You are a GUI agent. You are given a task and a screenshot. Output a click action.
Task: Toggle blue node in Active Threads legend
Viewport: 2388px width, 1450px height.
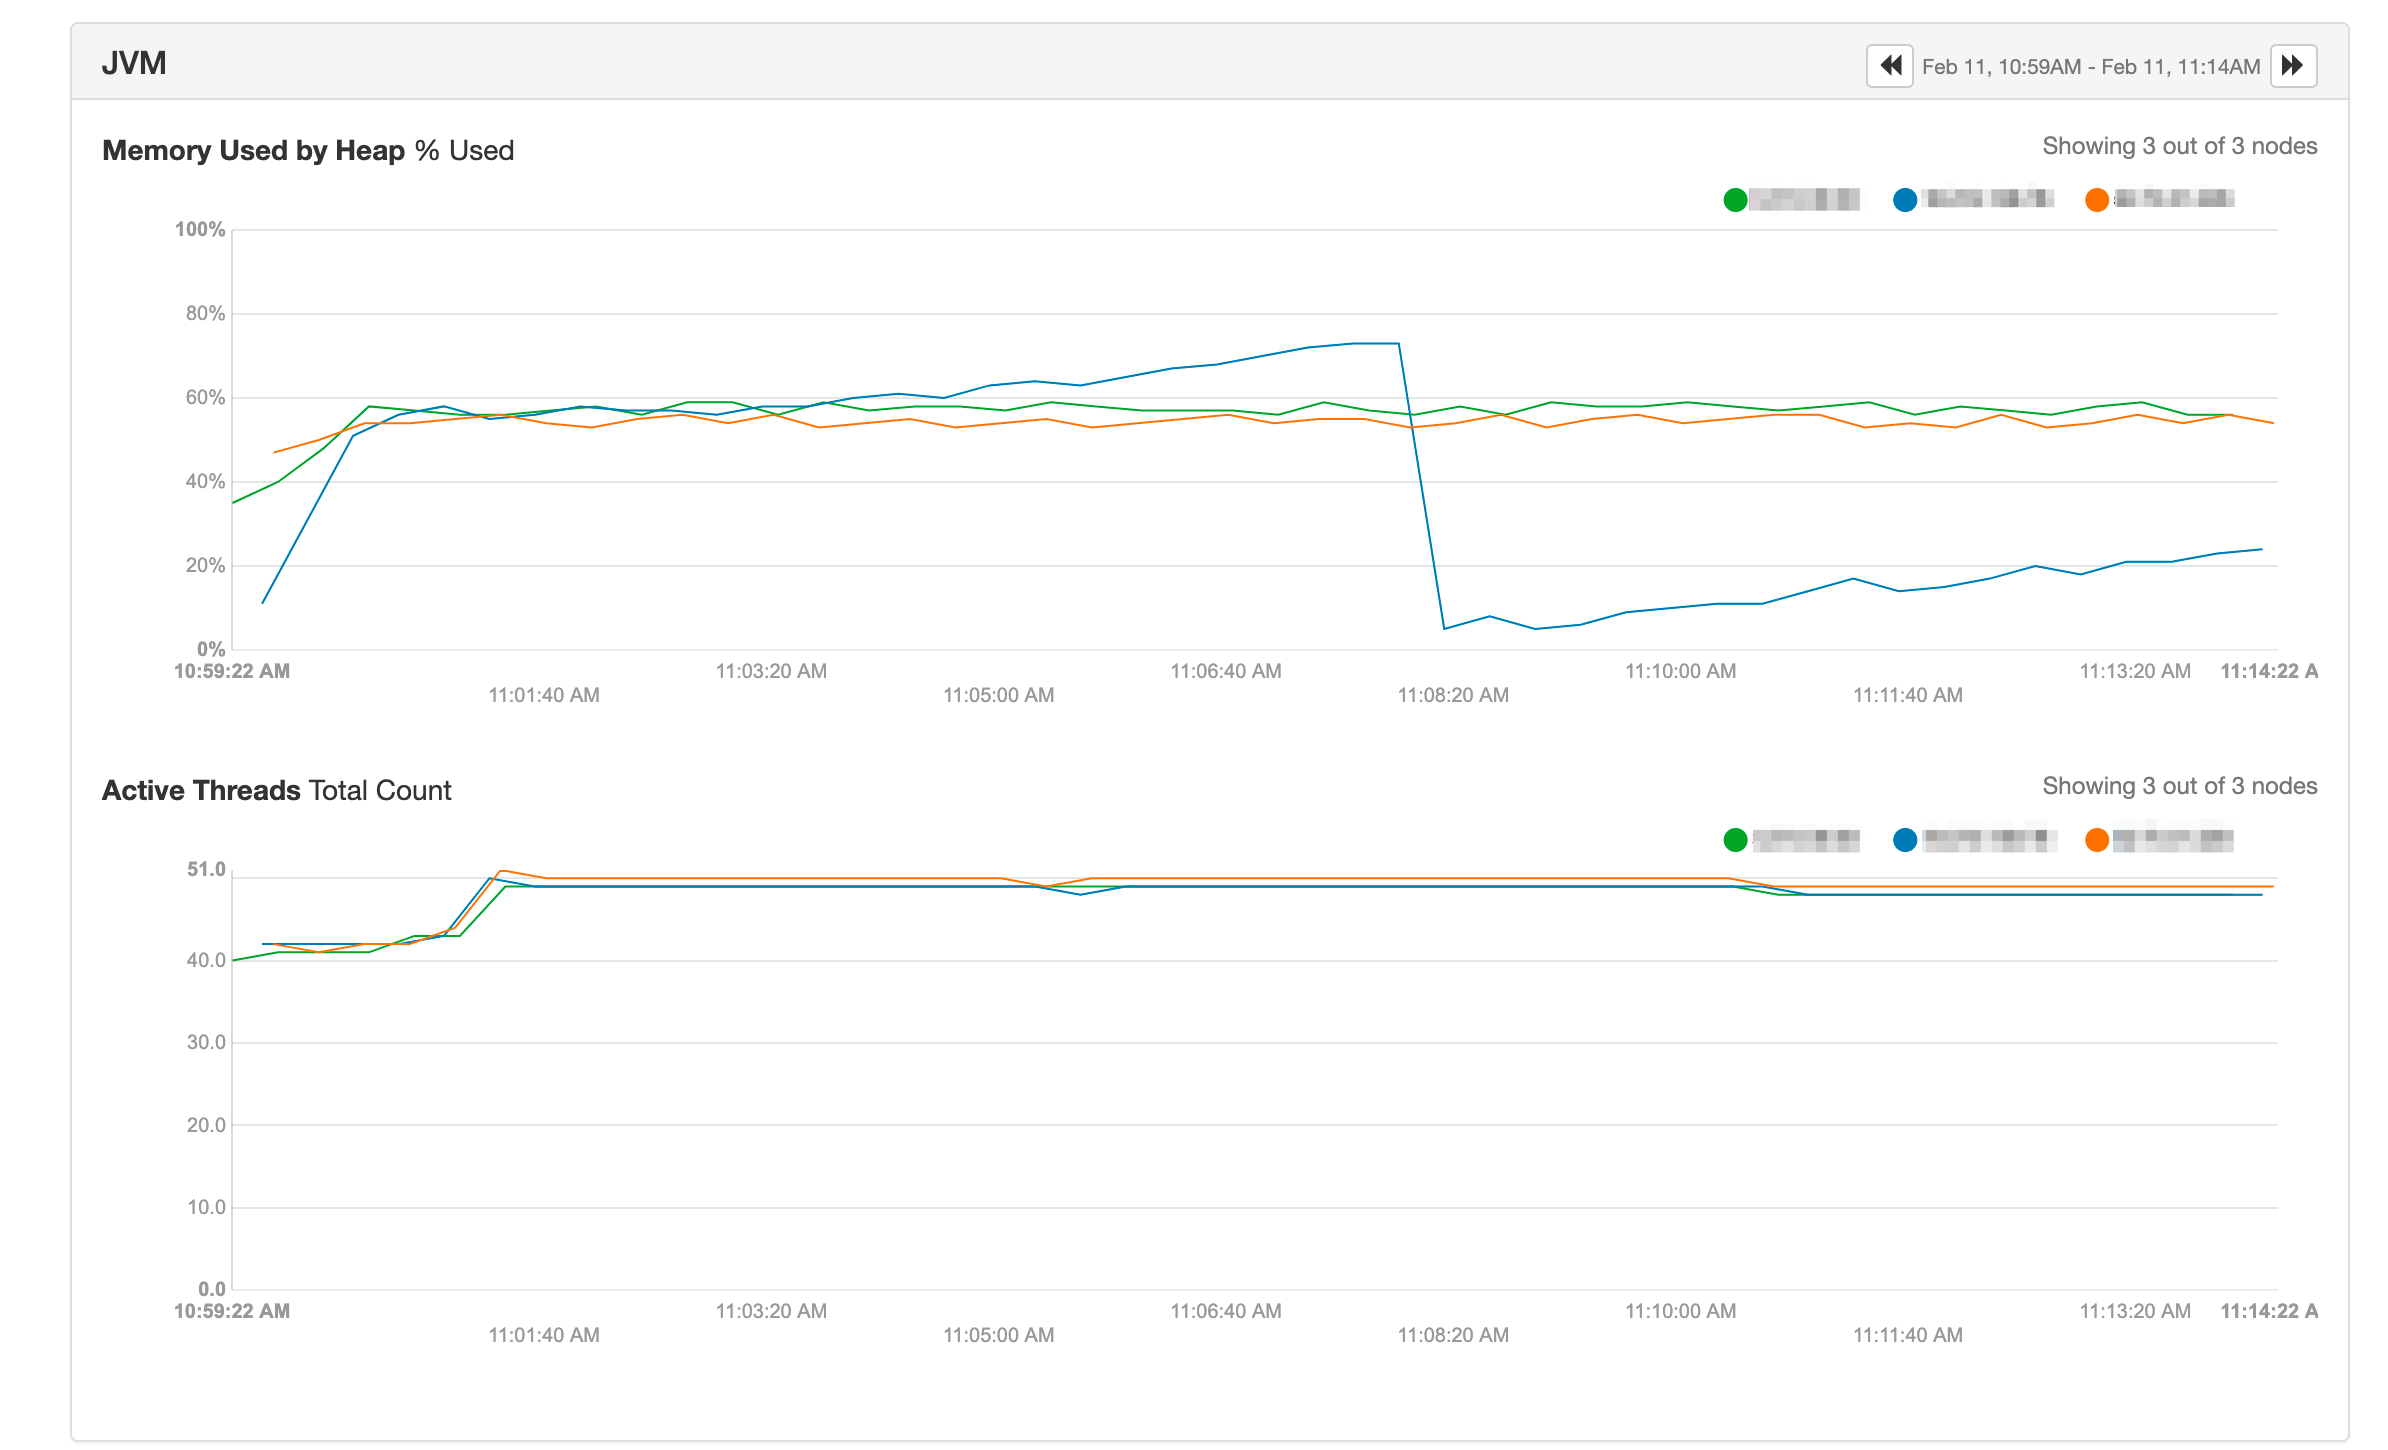1905,840
